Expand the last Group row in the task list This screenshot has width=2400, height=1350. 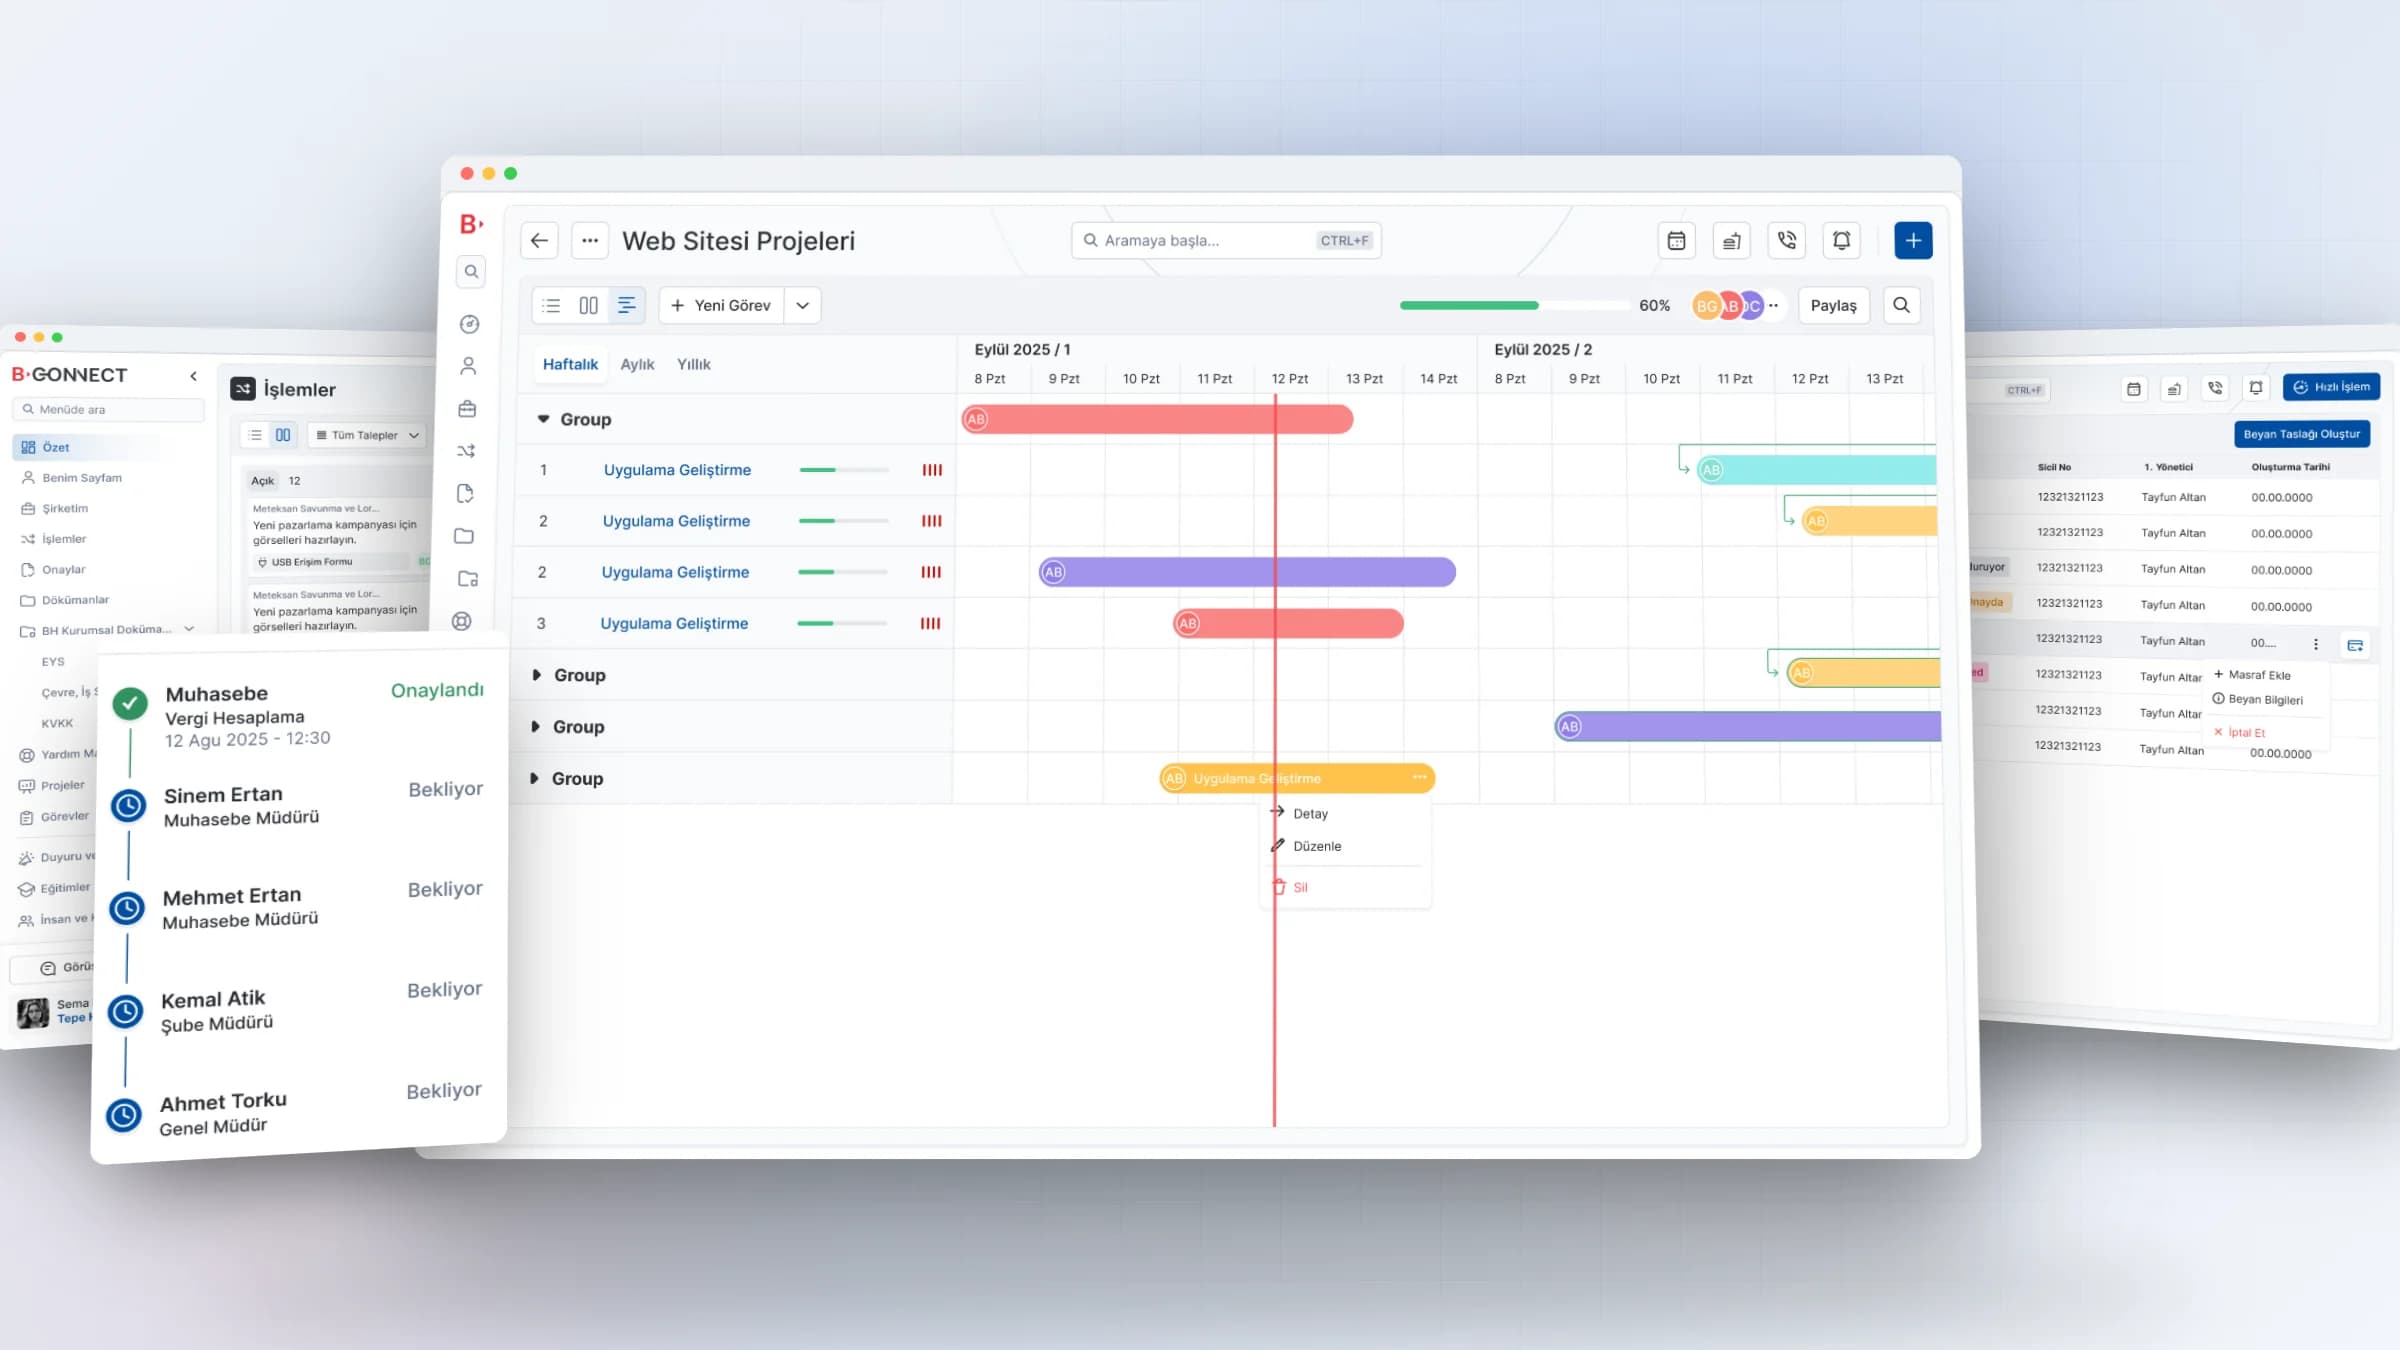[535, 778]
